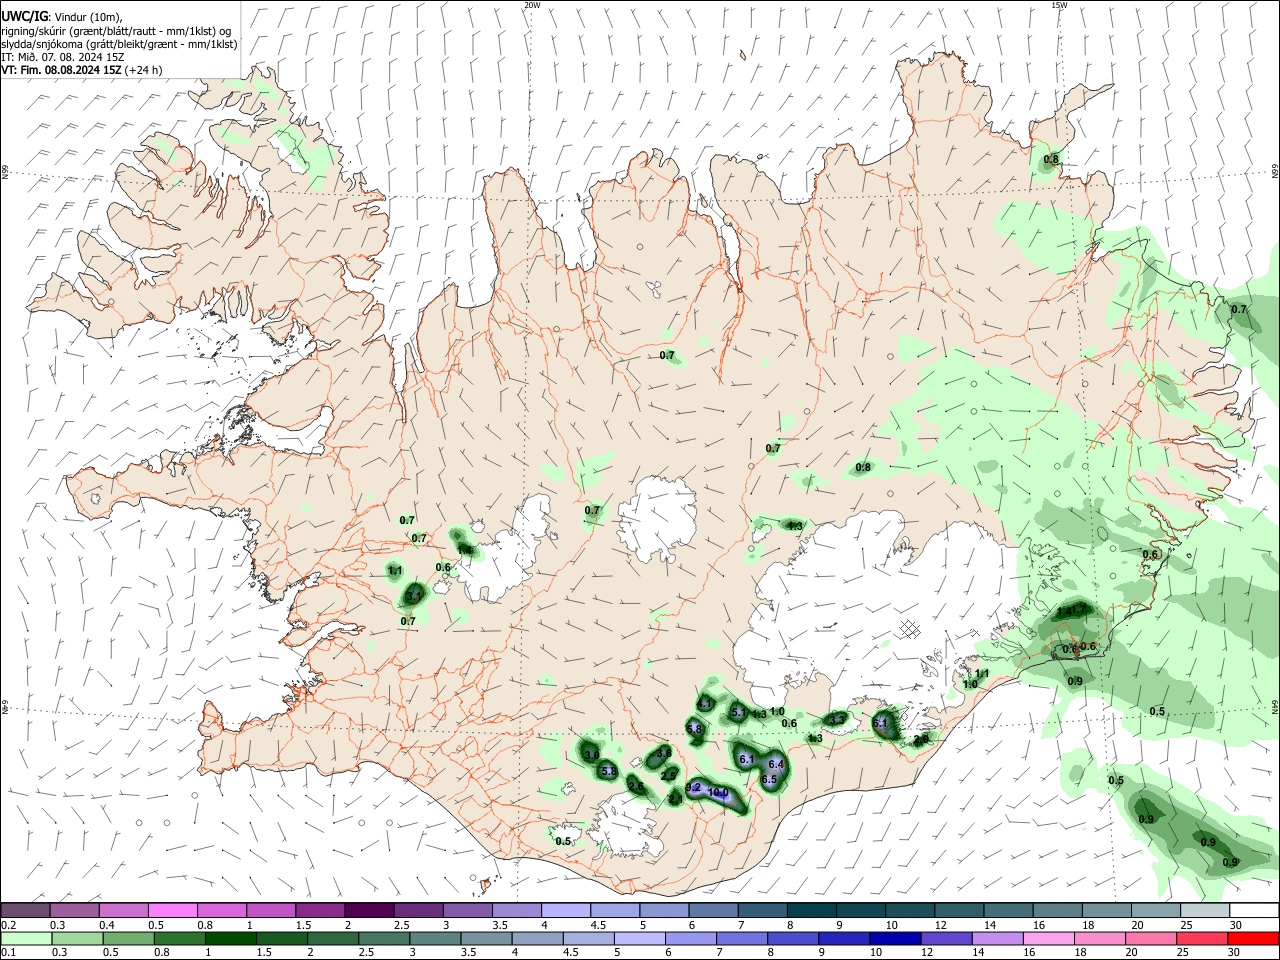This screenshot has width=1280, height=960.
Task: Click the '0.1' label in the bottom legend
Action: [9, 953]
